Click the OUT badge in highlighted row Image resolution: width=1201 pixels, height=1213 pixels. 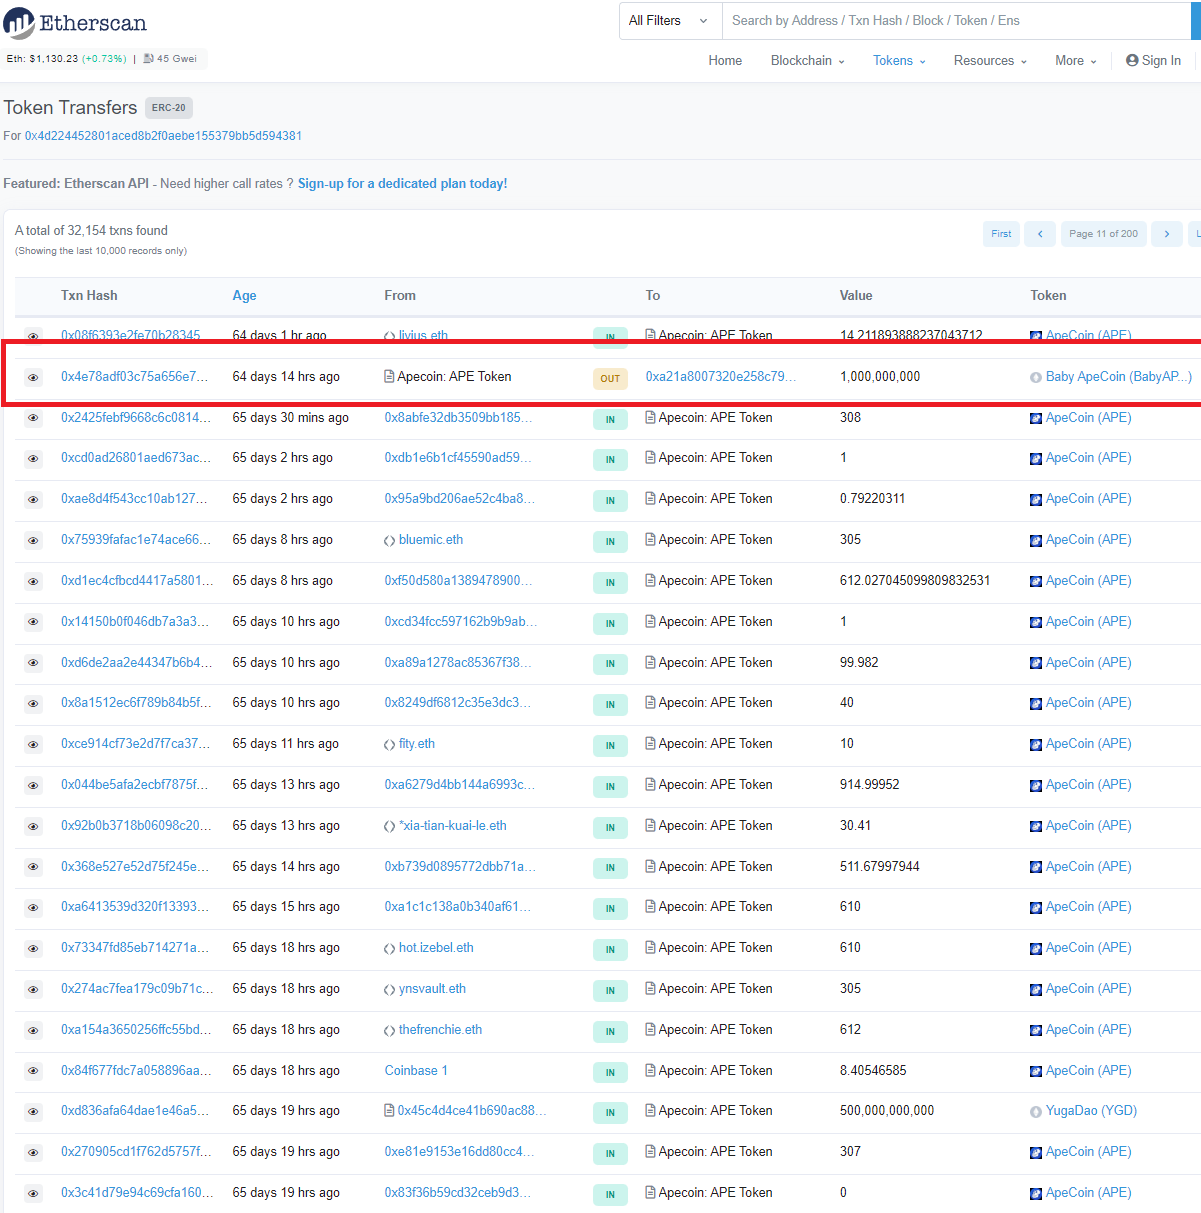tap(610, 379)
